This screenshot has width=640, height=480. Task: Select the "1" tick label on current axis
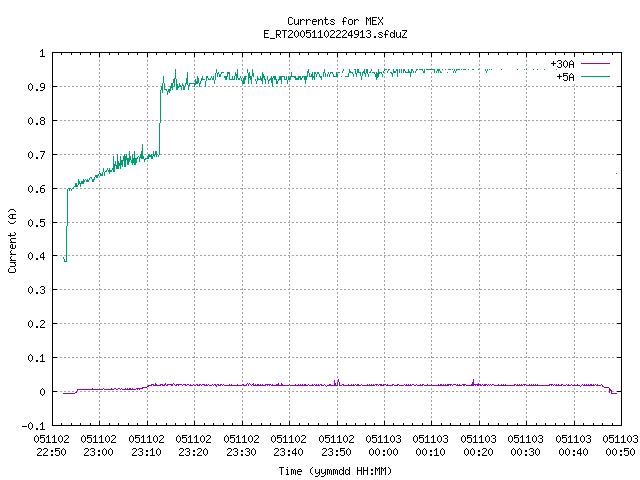click(x=42, y=53)
